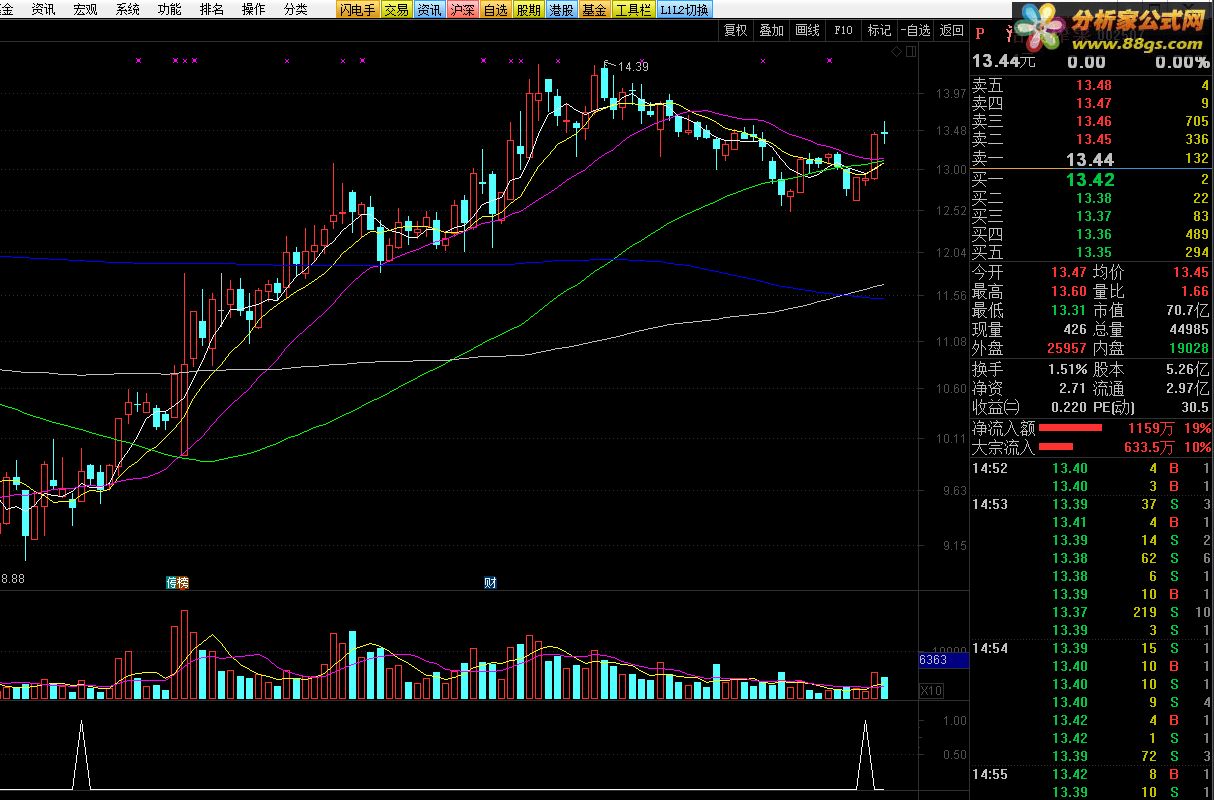Open the F10 company info button
1214x800 pixels.
[844, 31]
